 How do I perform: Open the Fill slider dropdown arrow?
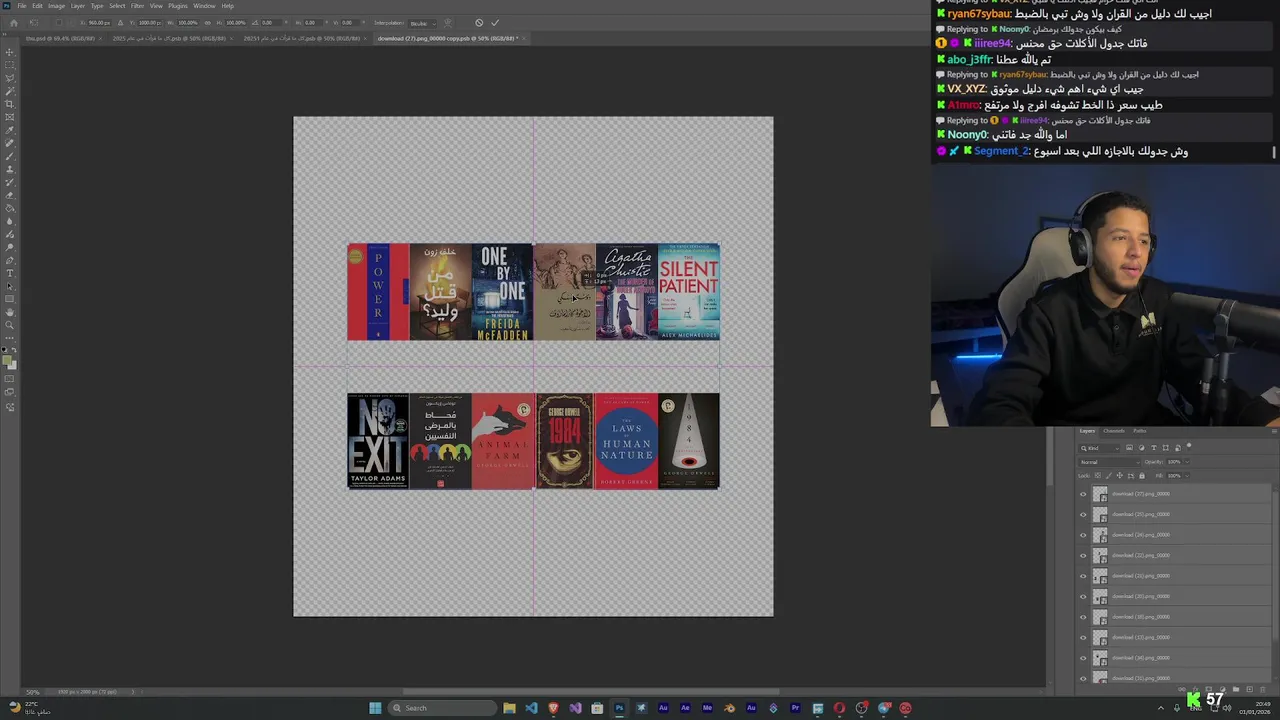pos(1187,475)
